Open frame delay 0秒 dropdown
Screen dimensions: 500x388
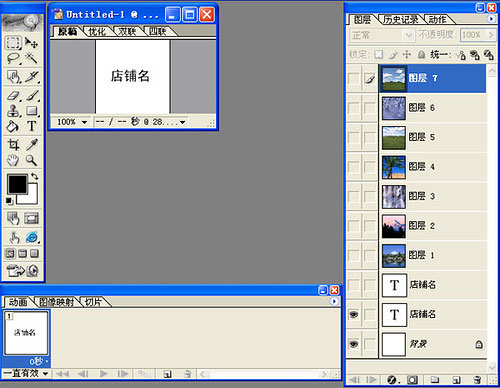click(38, 362)
